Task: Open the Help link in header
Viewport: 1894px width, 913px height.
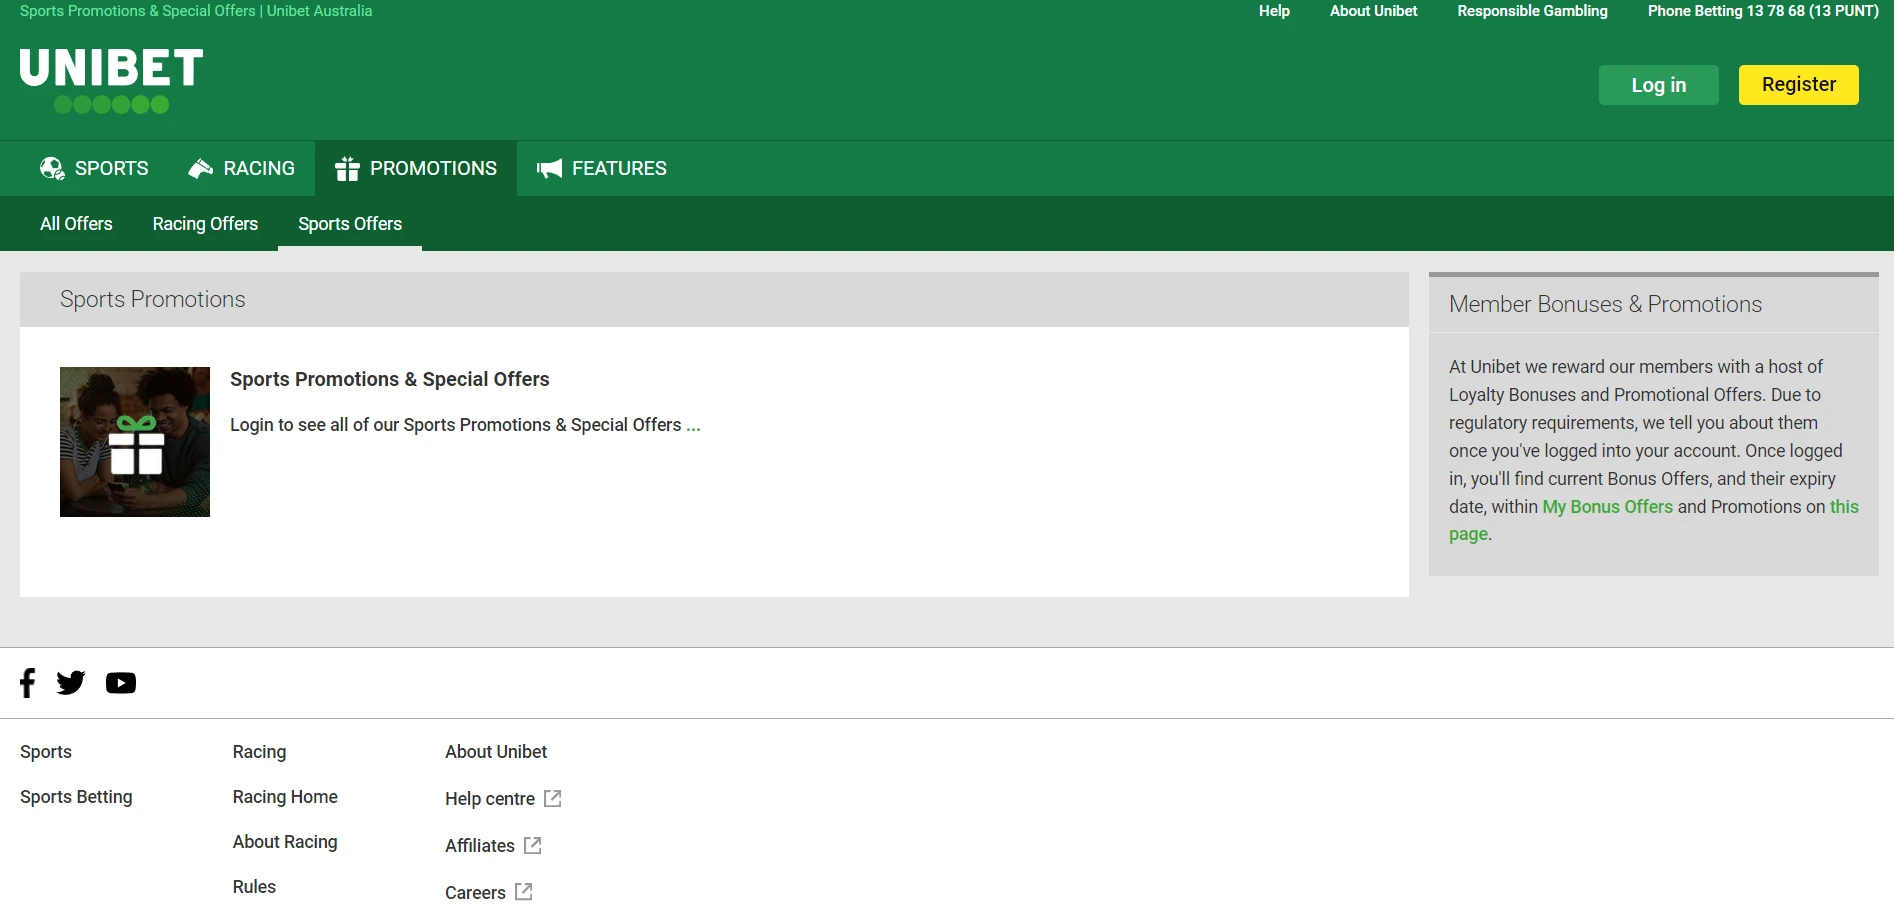Action: point(1274,11)
